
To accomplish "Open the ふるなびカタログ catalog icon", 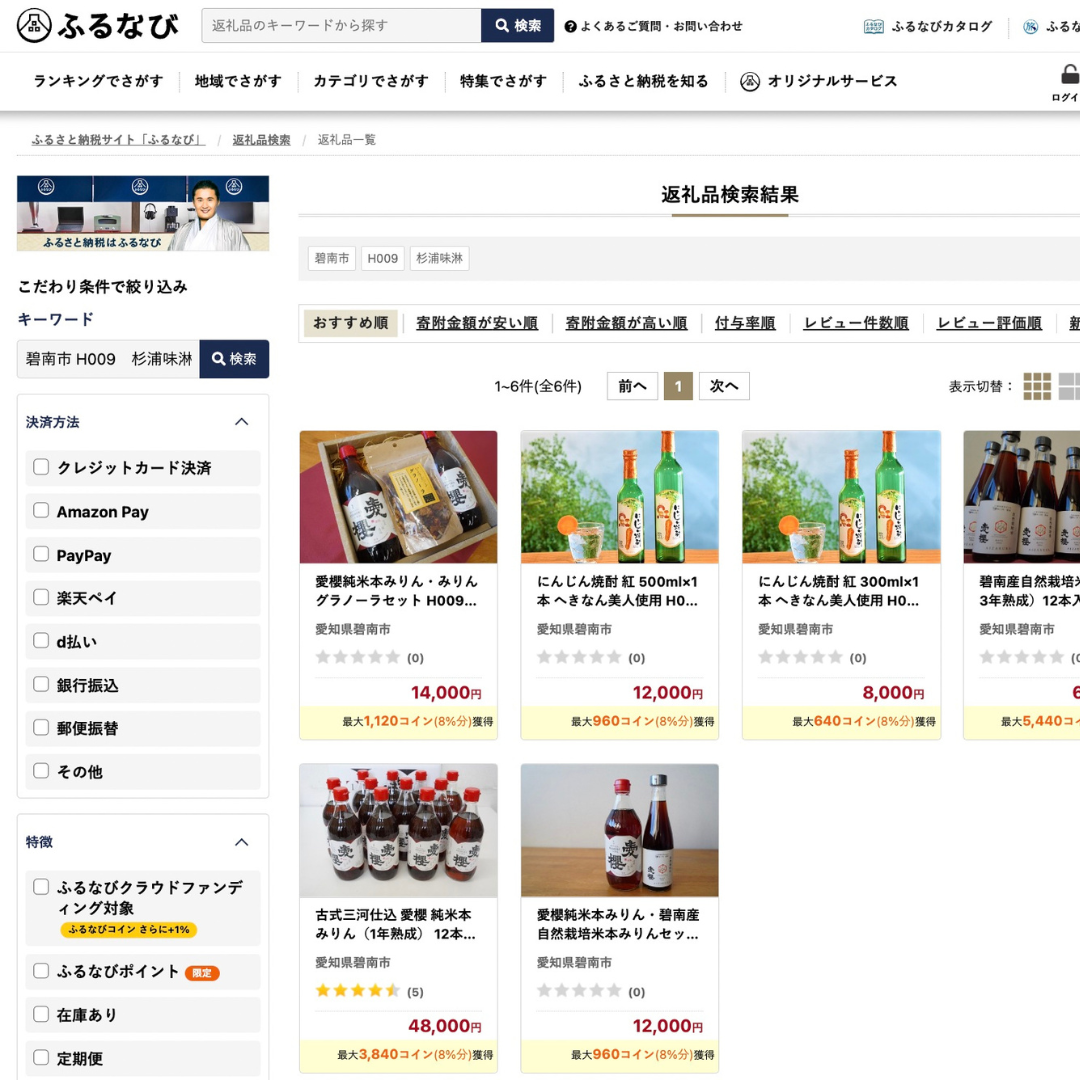I will [x=873, y=26].
